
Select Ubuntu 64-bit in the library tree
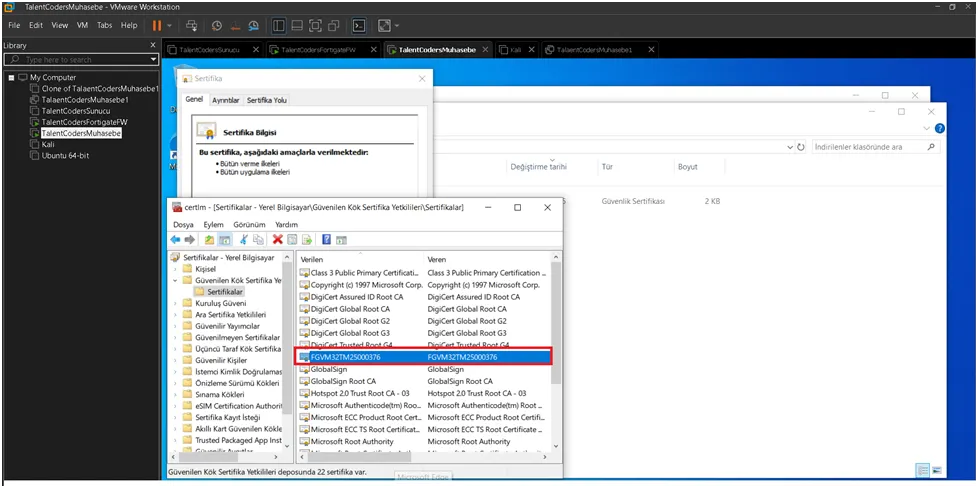65,155
